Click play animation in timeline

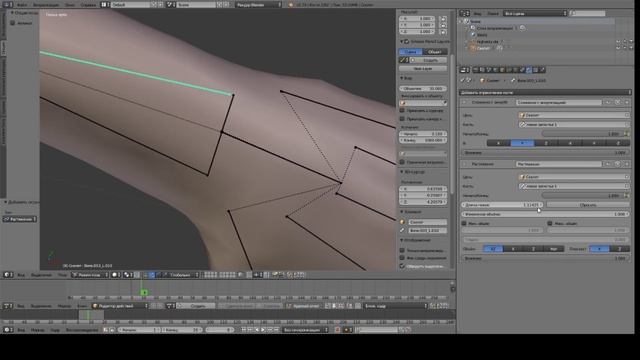[263, 330]
